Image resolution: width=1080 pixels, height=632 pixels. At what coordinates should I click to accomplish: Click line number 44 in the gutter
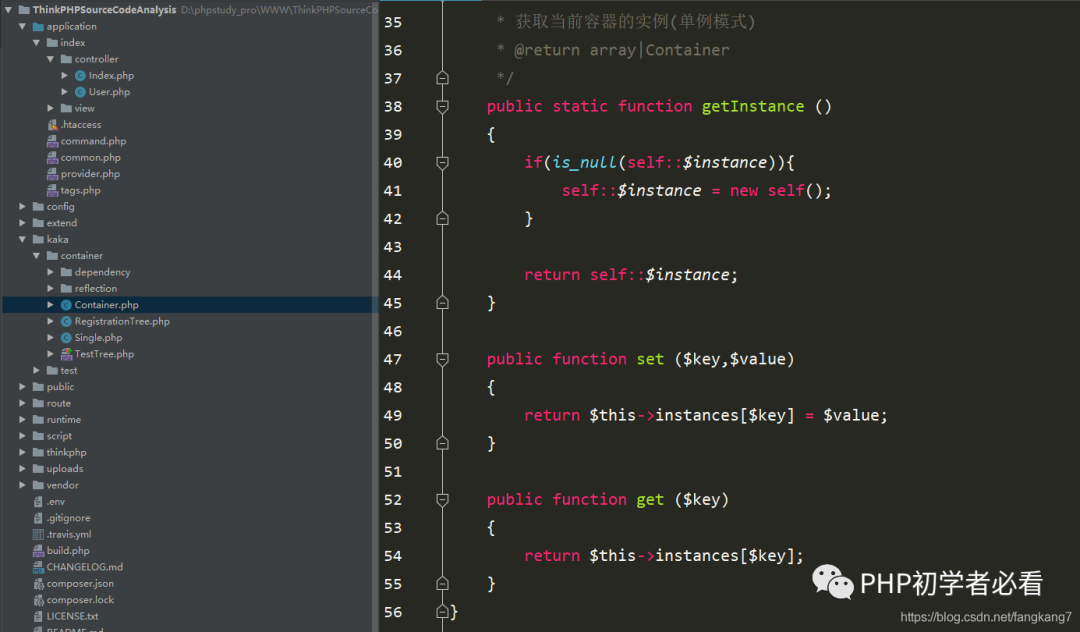[x=393, y=275]
